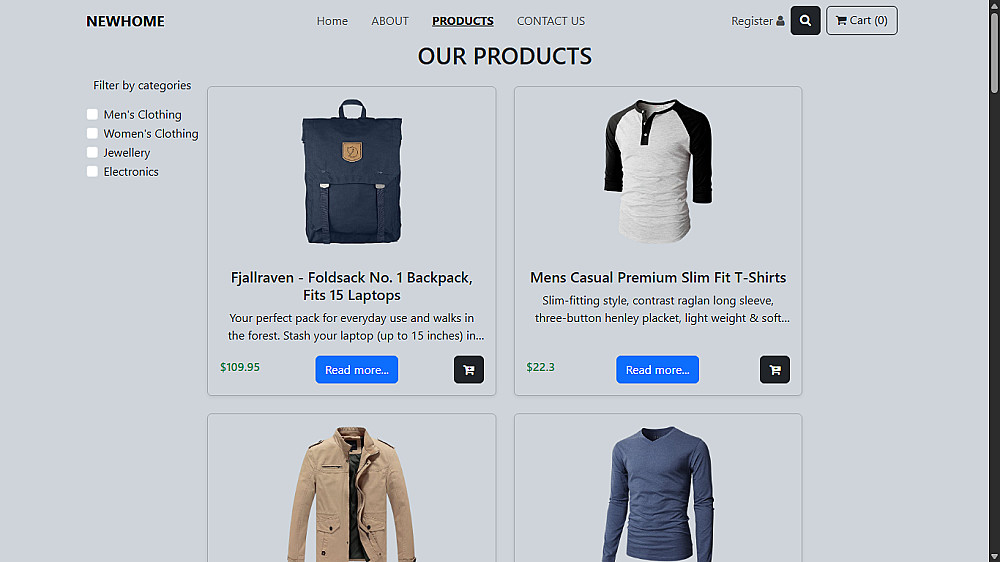This screenshot has height=562, width=1000.
Task: Tick the Electronics category checkbox
Action: (x=93, y=172)
